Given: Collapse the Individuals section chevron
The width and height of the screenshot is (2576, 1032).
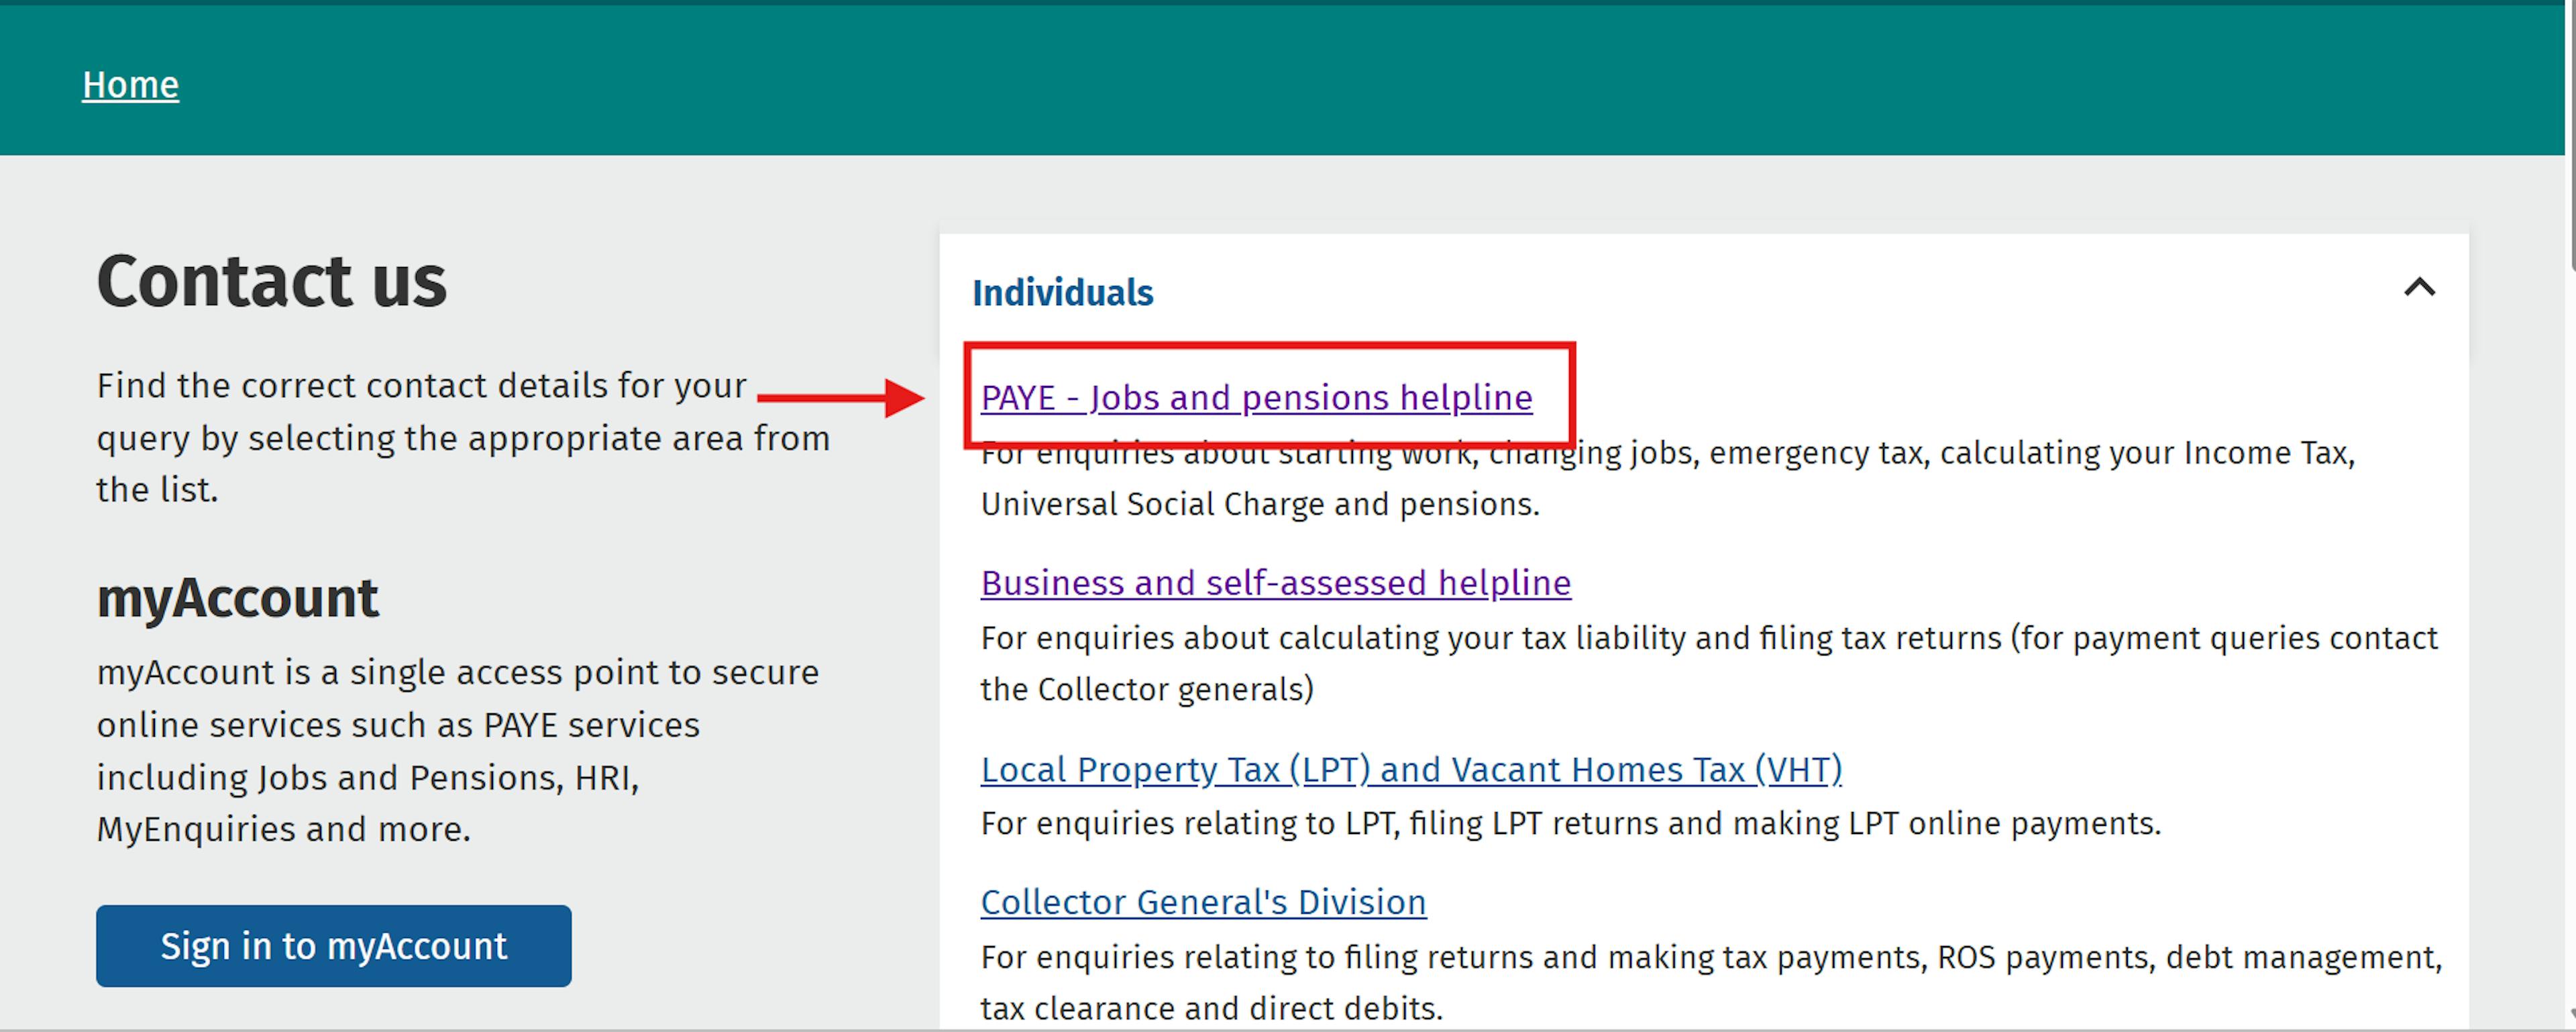Looking at the screenshot, I should coord(2418,289).
